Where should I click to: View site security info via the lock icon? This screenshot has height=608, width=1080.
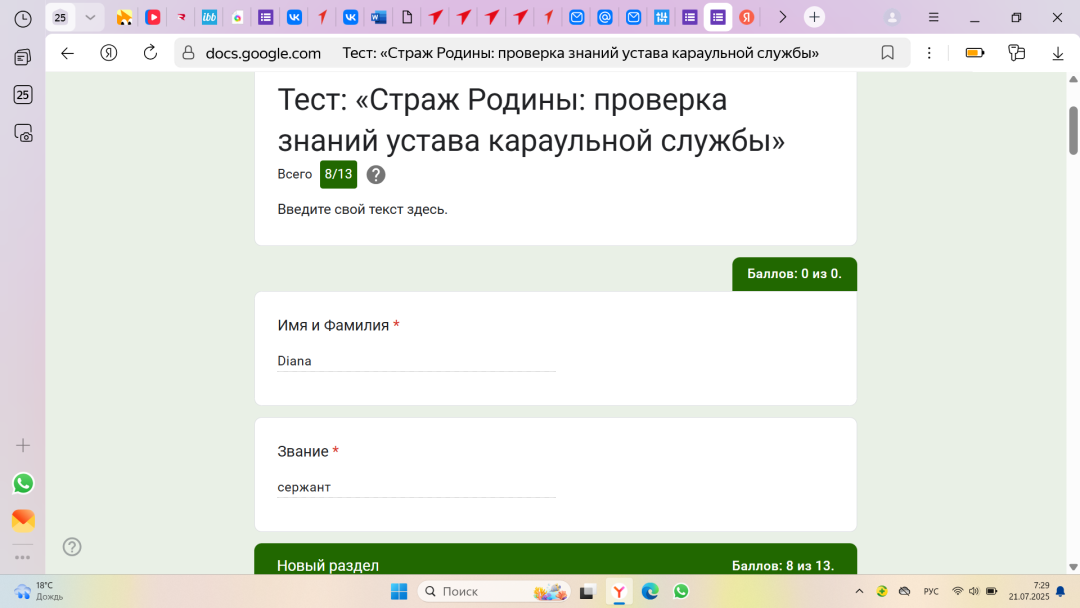[188, 53]
